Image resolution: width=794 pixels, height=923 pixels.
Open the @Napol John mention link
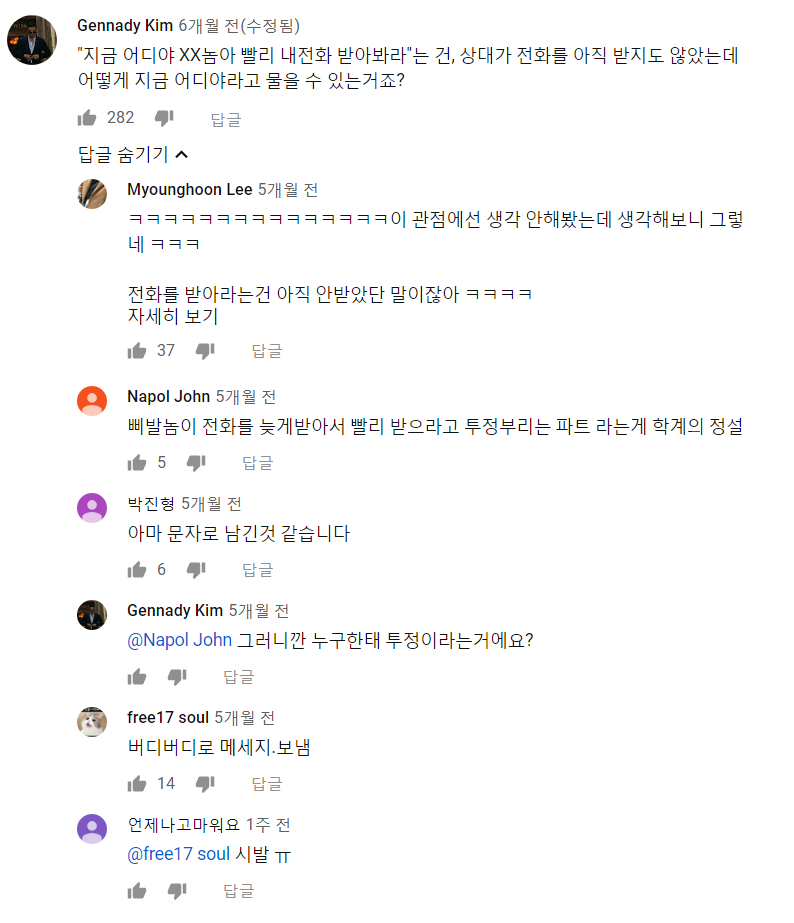click(x=180, y=640)
